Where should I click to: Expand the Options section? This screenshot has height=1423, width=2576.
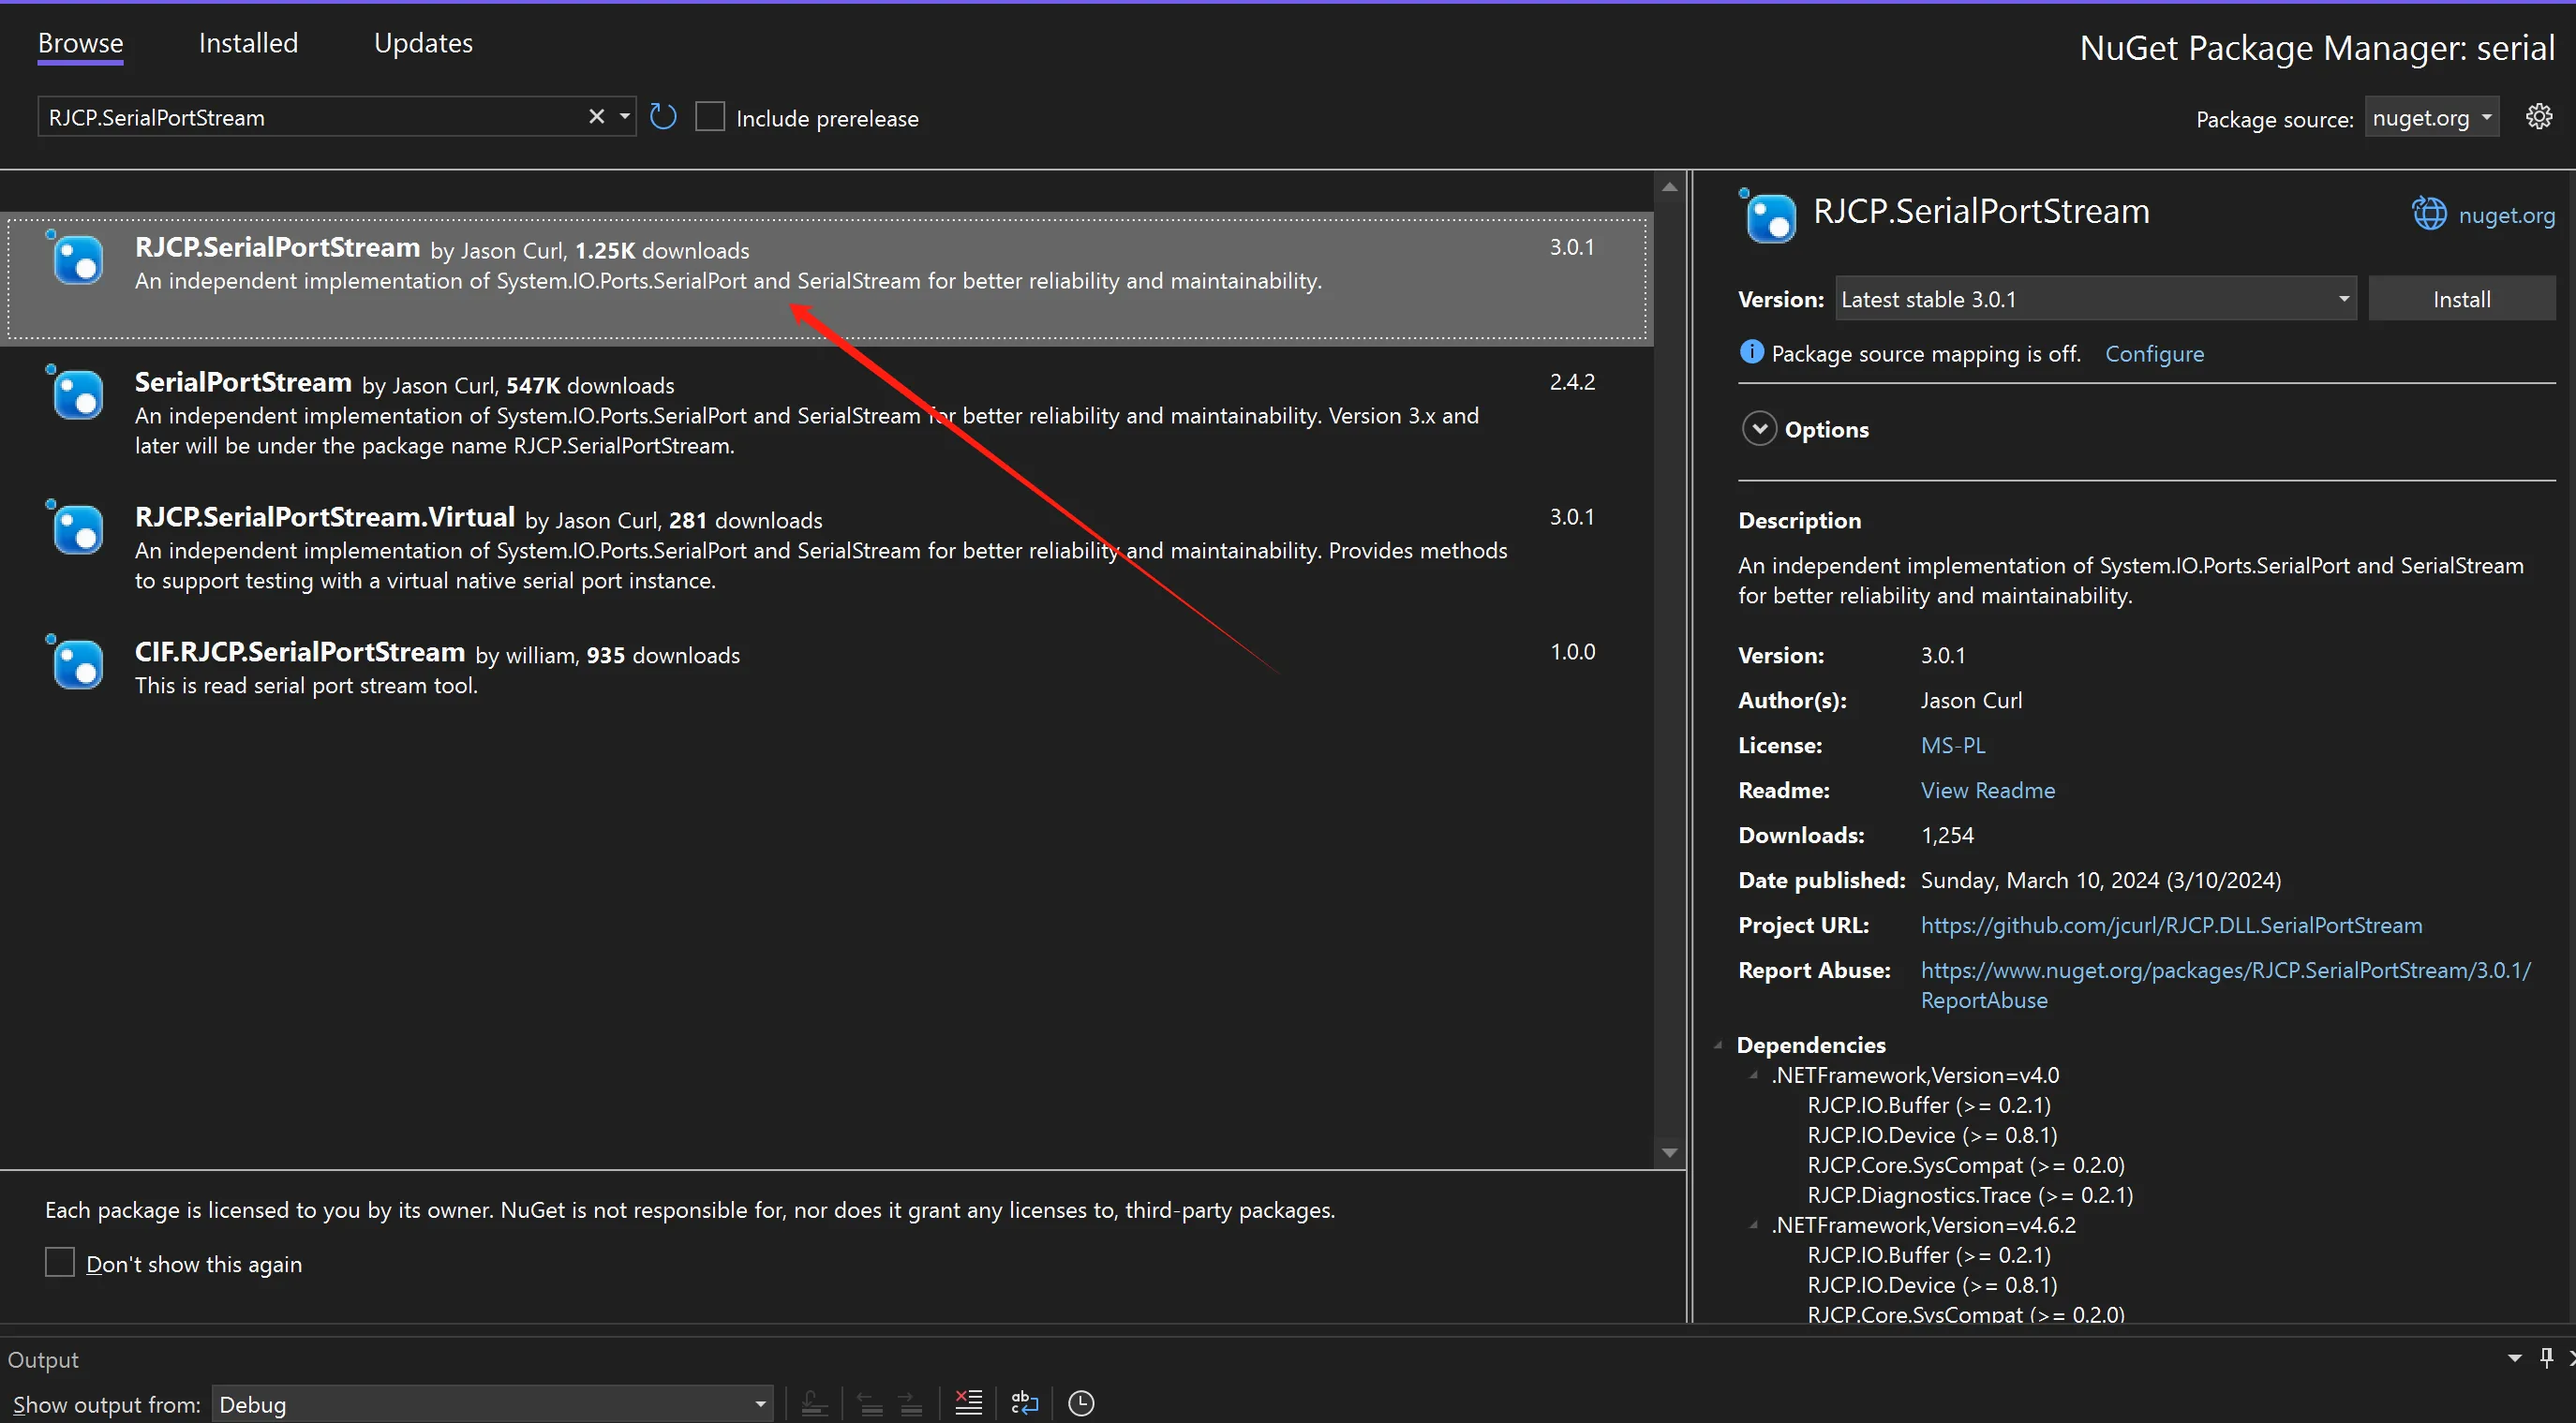(1759, 429)
